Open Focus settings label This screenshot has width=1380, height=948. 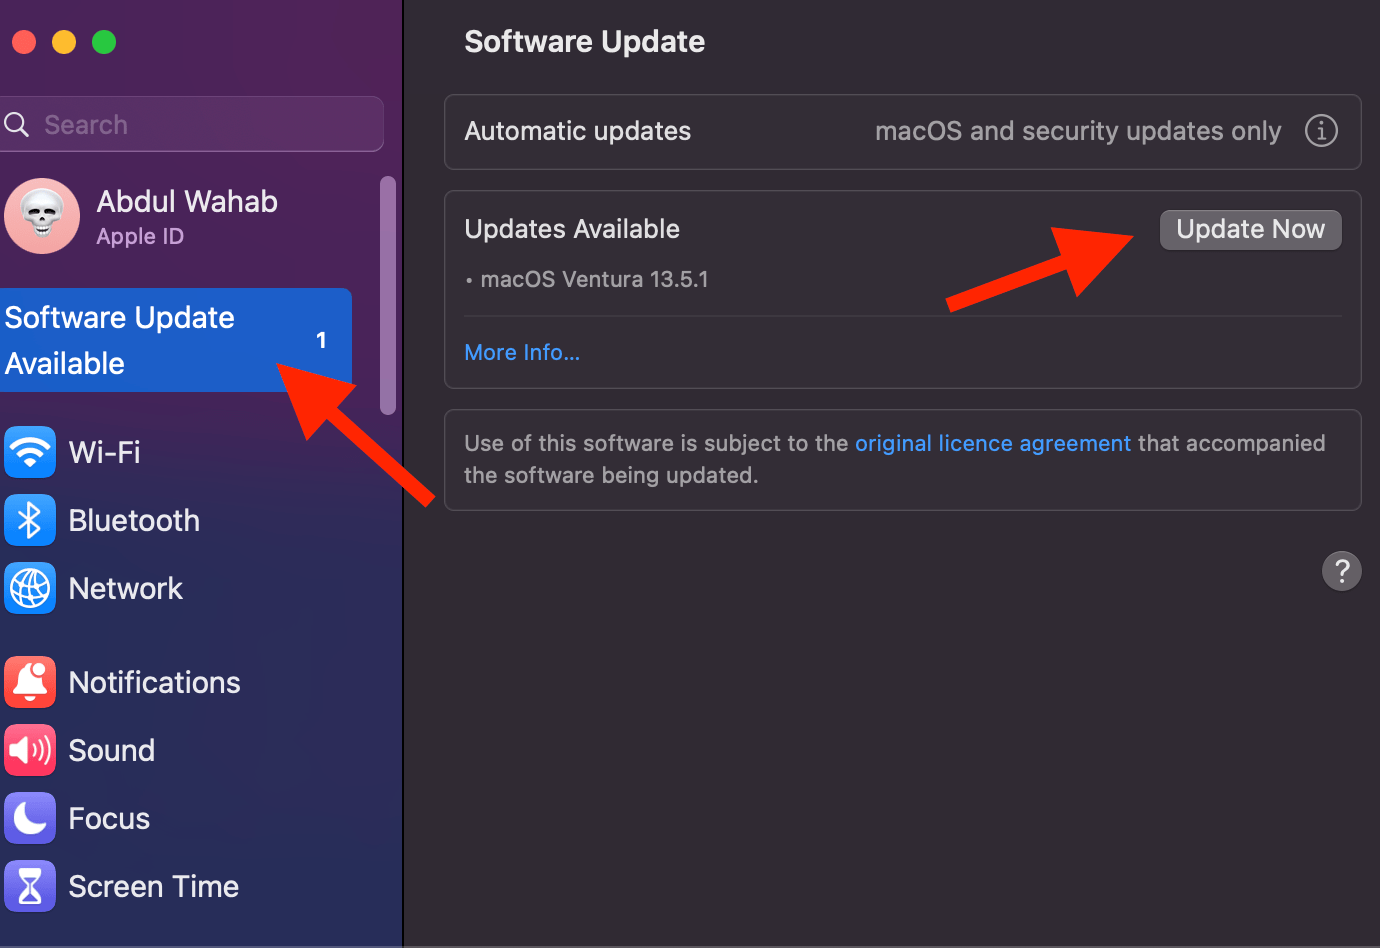[x=109, y=818]
